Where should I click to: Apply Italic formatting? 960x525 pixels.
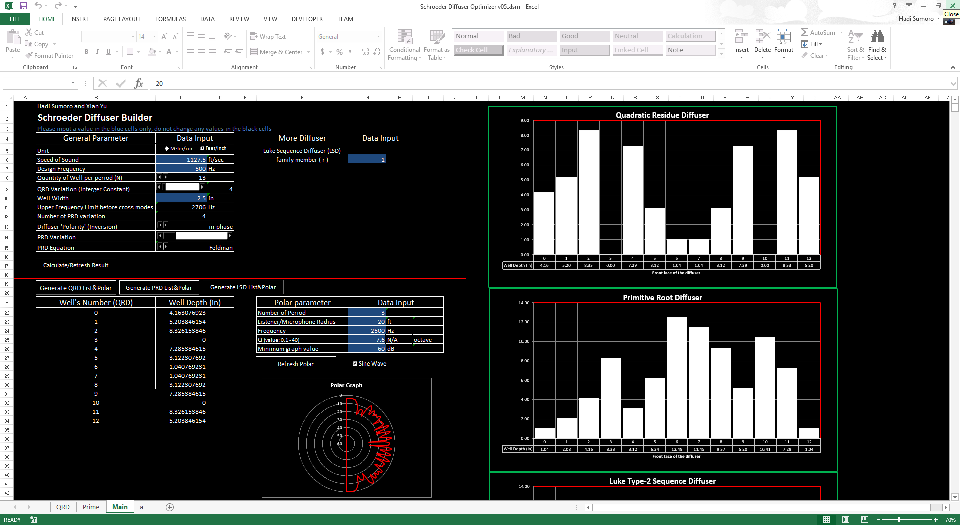[97, 52]
